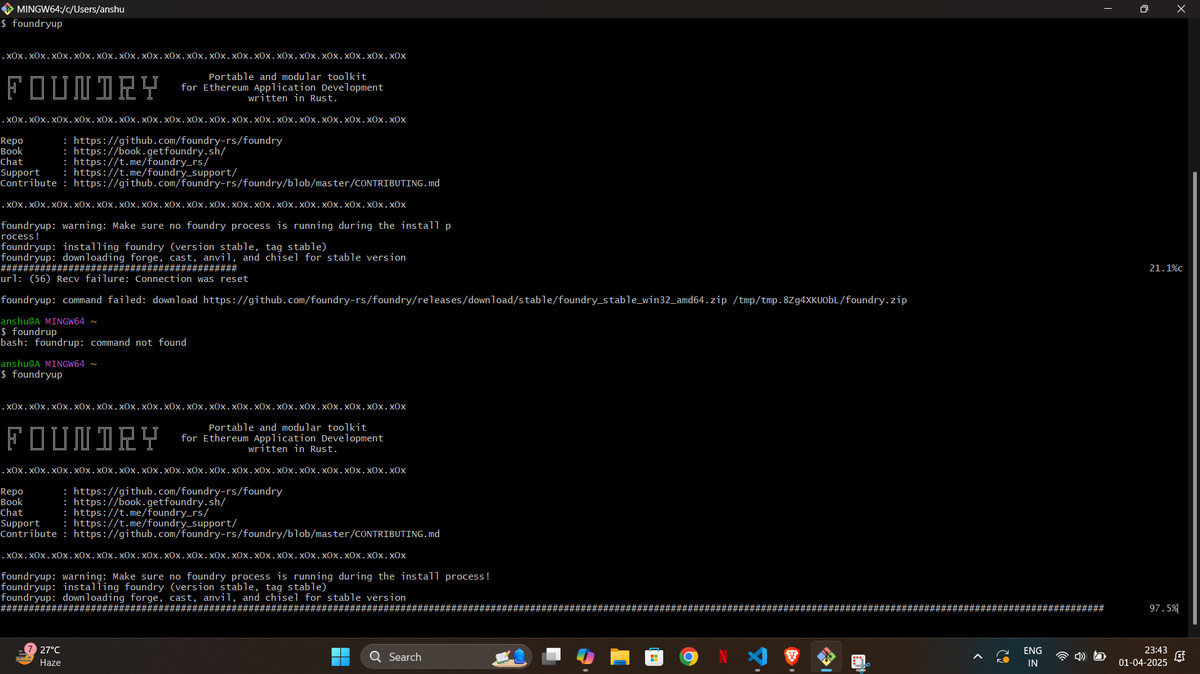Launch Copilot from the taskbar
The image size is (1200, 674).
(x=585, y=657)
